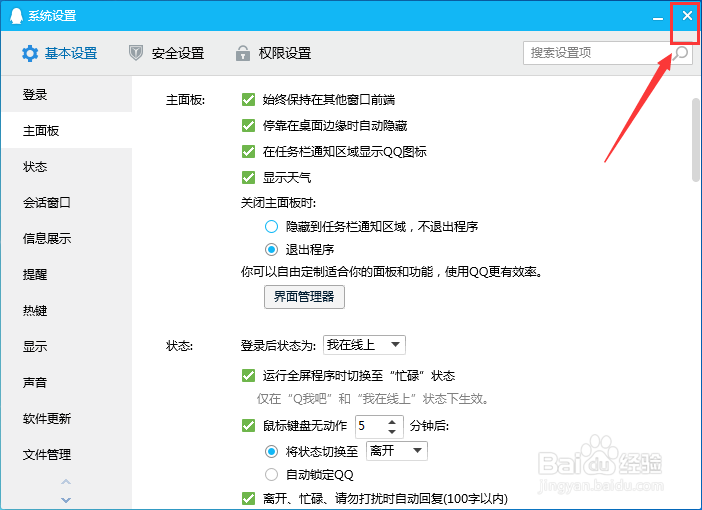Image resolution: width=702 pixels, height=510 pixels.
Task: Toggle 停靠在桌面边缘时自动隐藏 checkbox
Action: 248,125
